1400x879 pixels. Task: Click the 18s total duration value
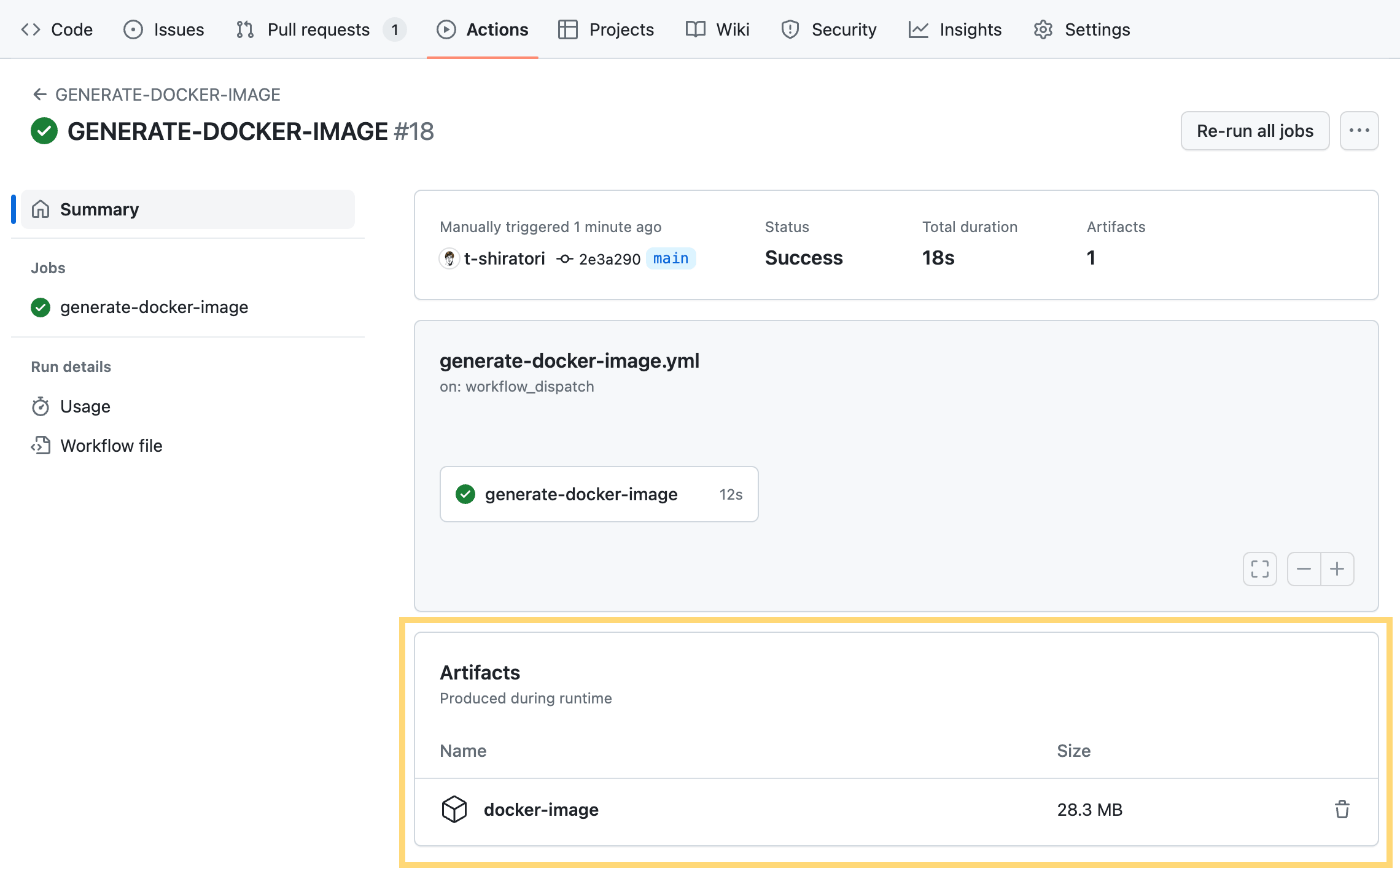coord(938,258)
